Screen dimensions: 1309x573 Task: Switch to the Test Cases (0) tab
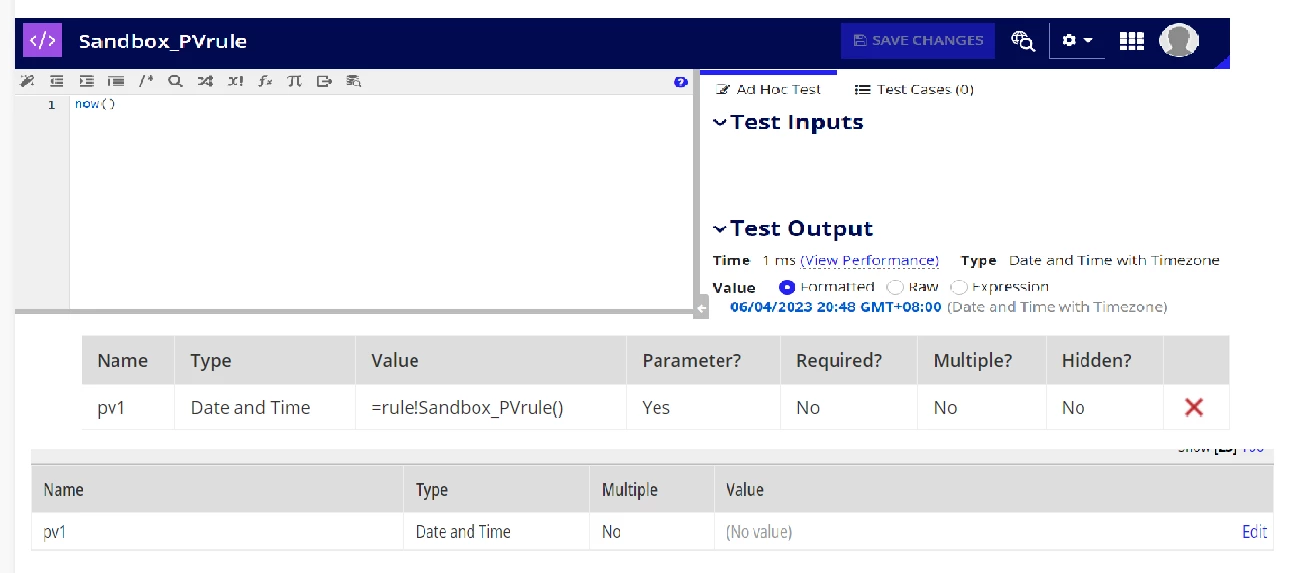coord(914,89)
